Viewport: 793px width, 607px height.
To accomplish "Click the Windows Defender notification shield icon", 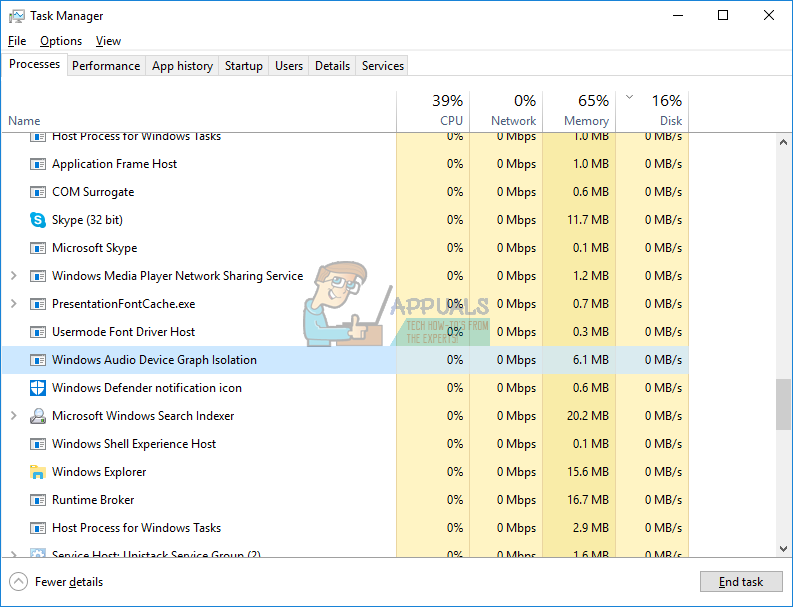I will point(38,388).
